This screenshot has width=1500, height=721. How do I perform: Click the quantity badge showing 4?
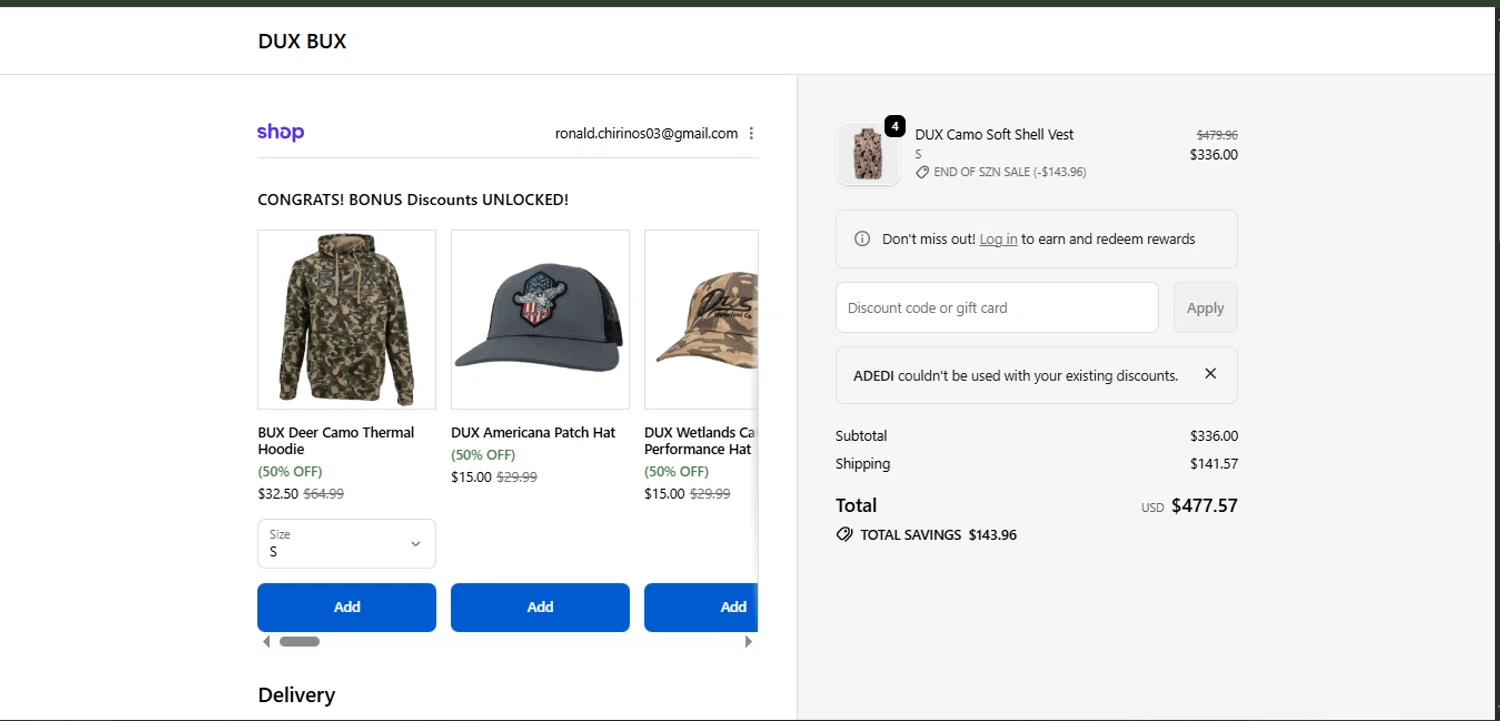pos(895,127)
